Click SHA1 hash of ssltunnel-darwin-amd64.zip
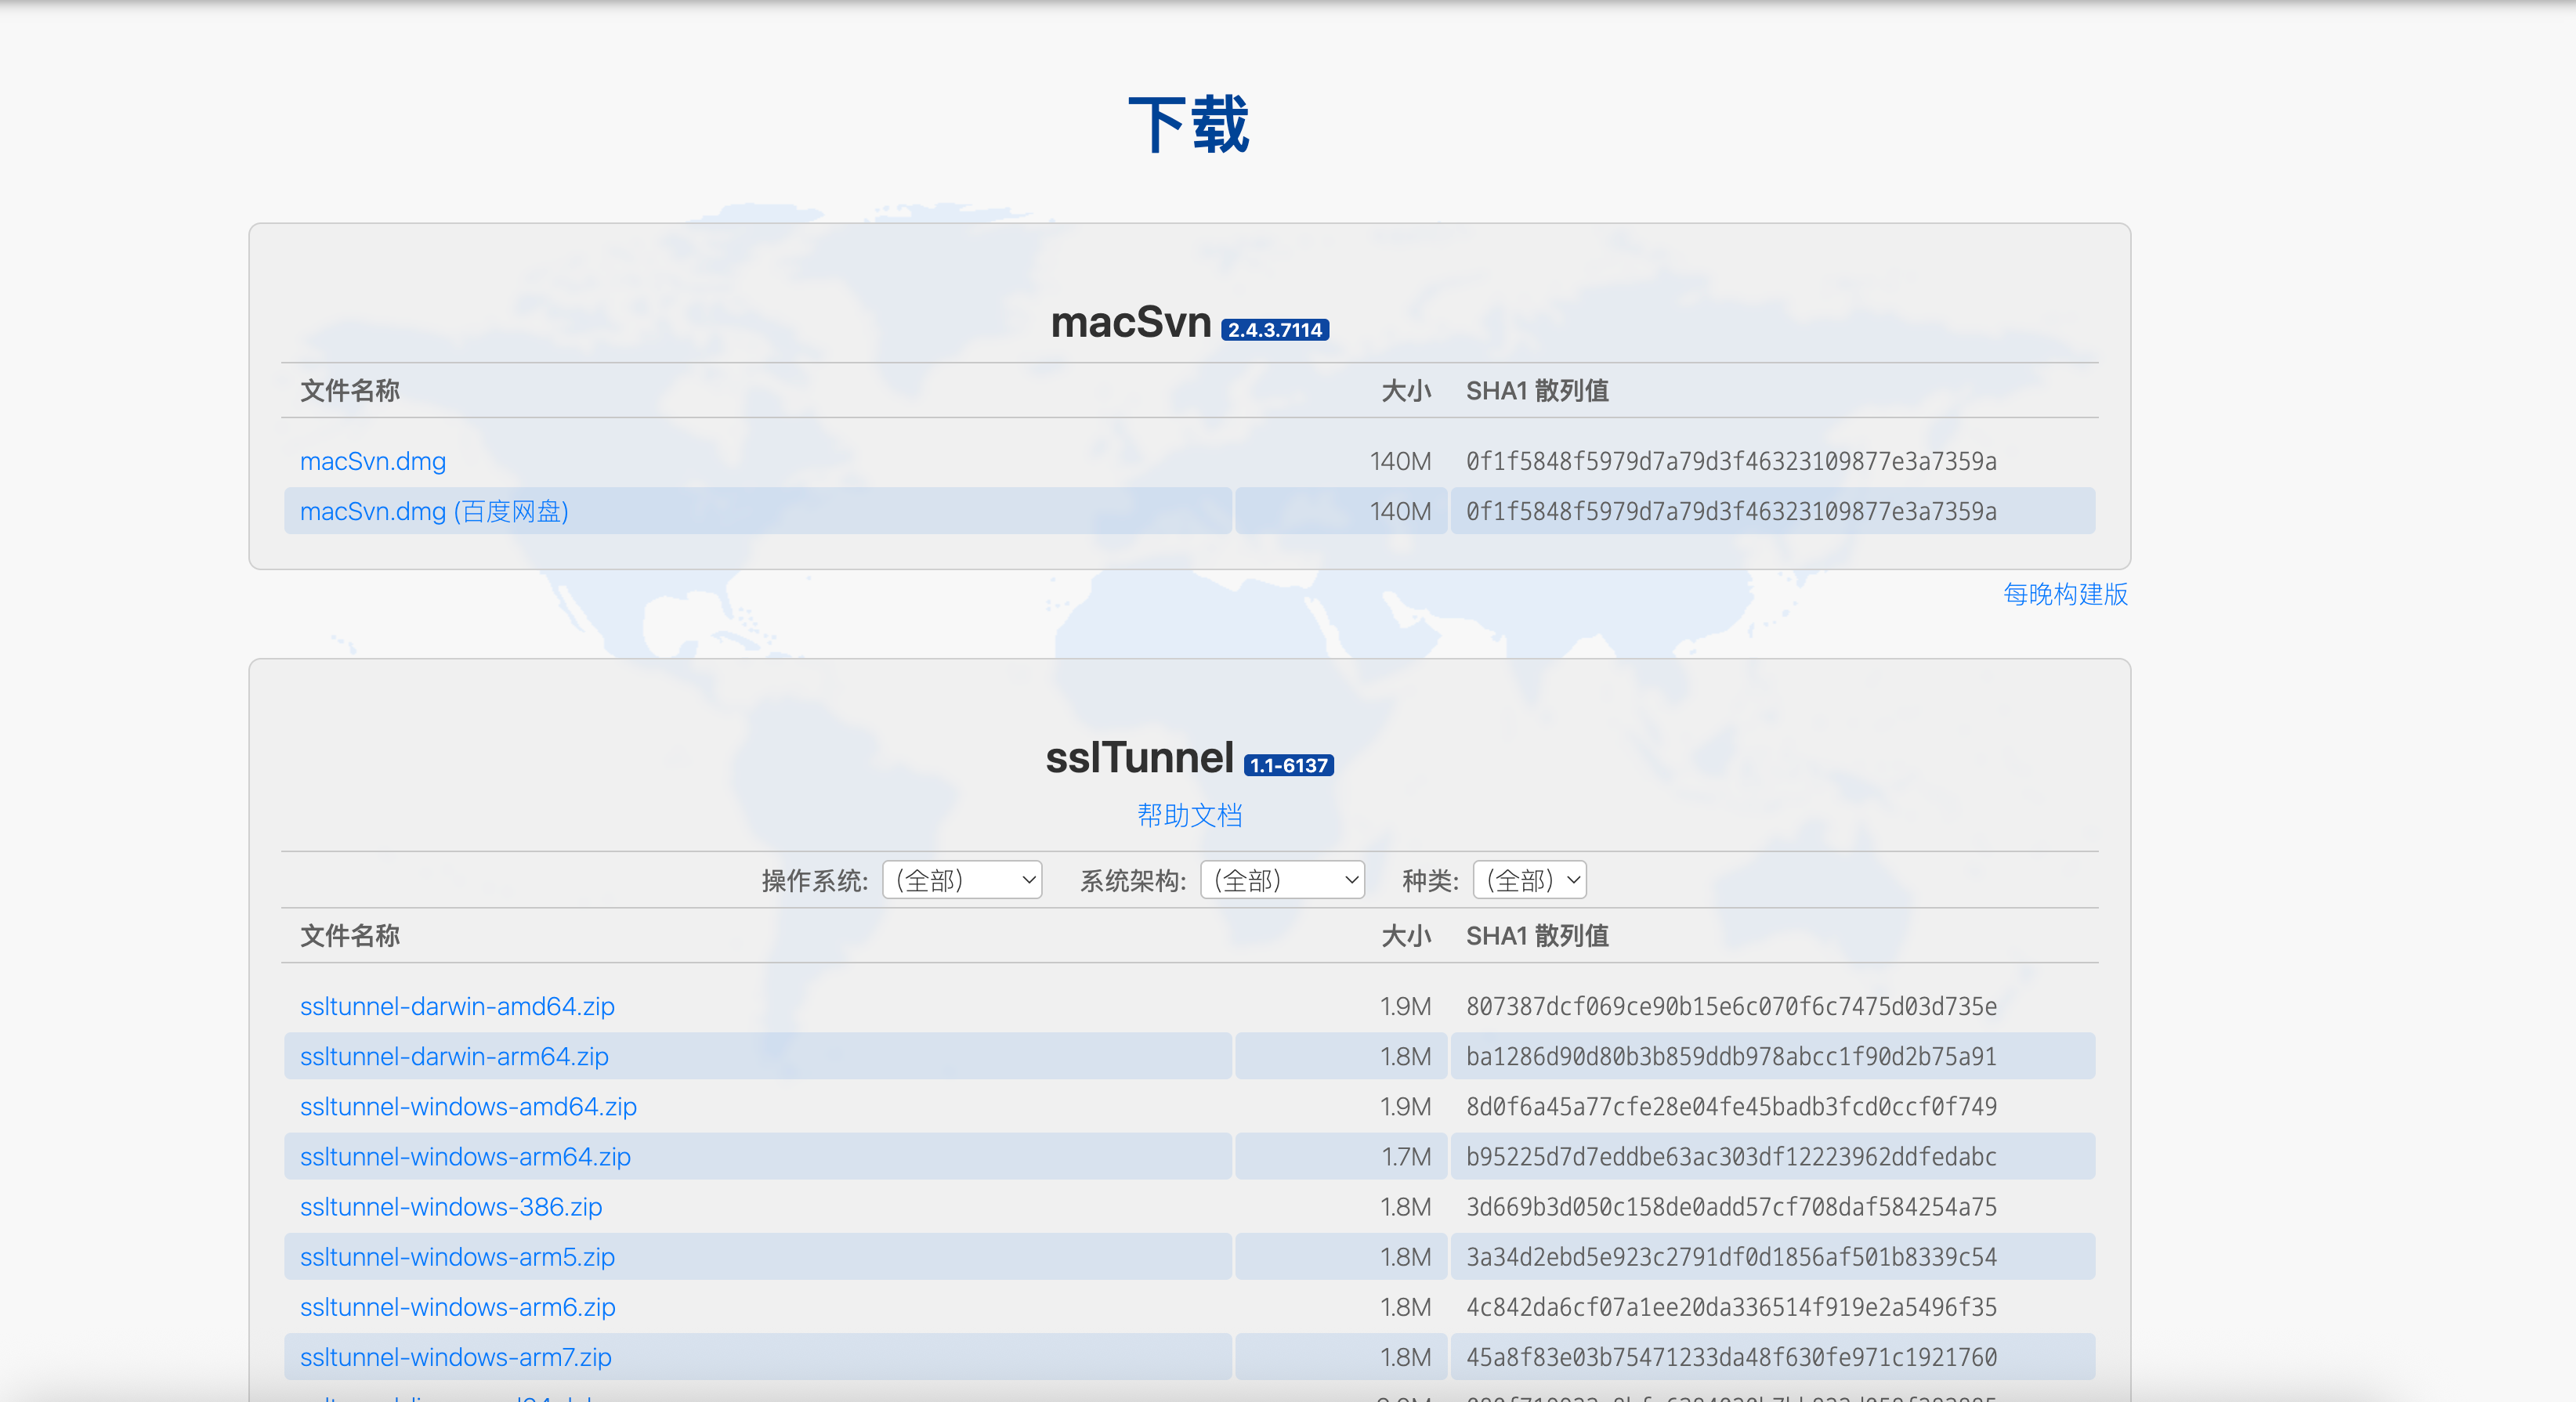 coord(1730,1006)
